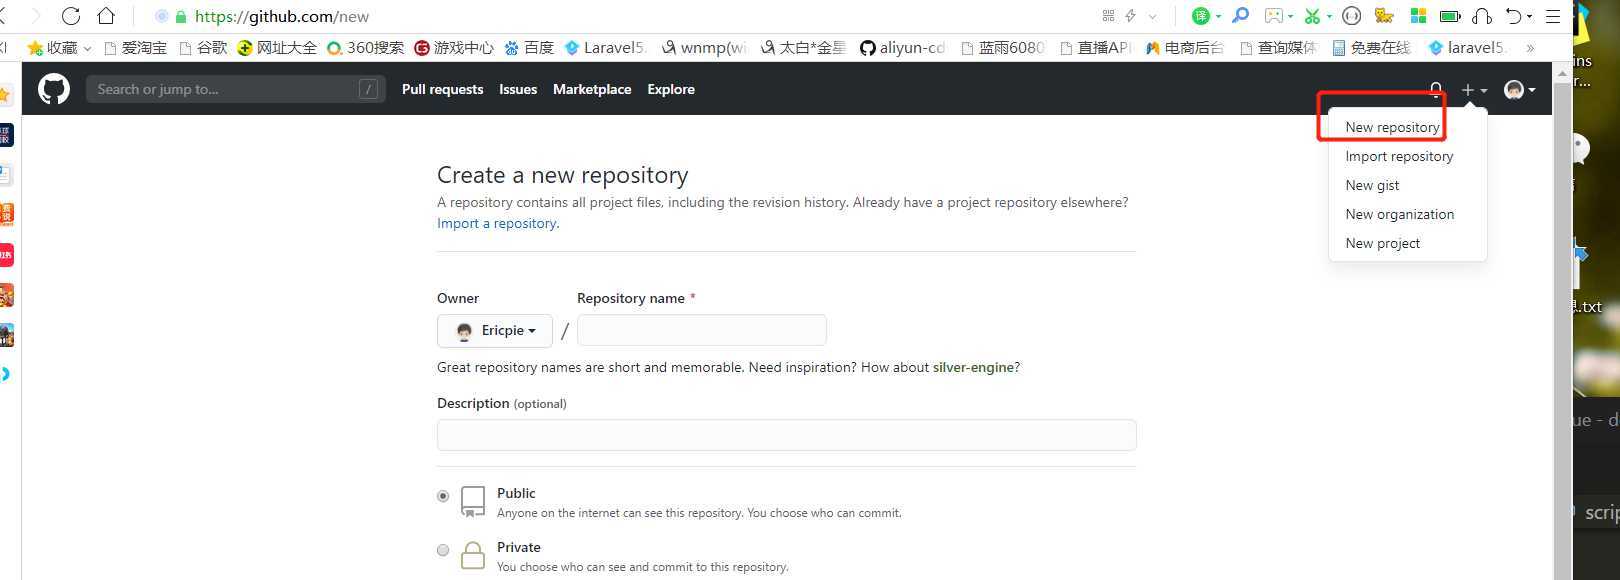Open the user avatar profile dropdown
This screenshot has height=580, width=1620.
coord(1520,90)
